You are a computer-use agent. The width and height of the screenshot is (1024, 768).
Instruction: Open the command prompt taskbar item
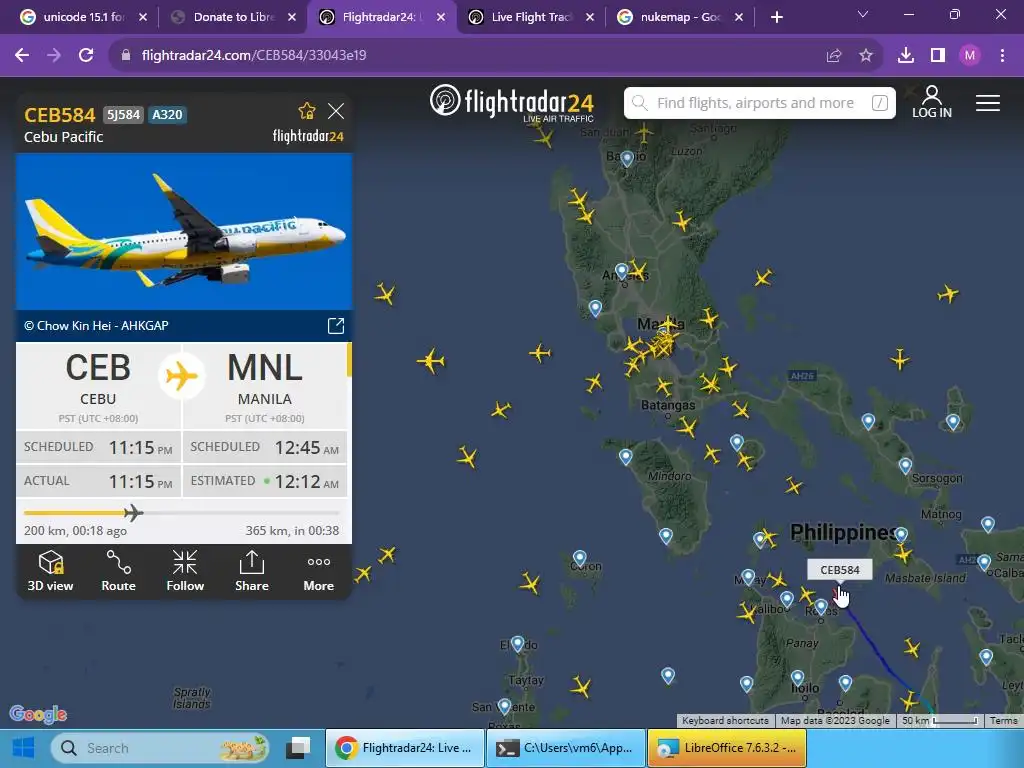(566, 748)
